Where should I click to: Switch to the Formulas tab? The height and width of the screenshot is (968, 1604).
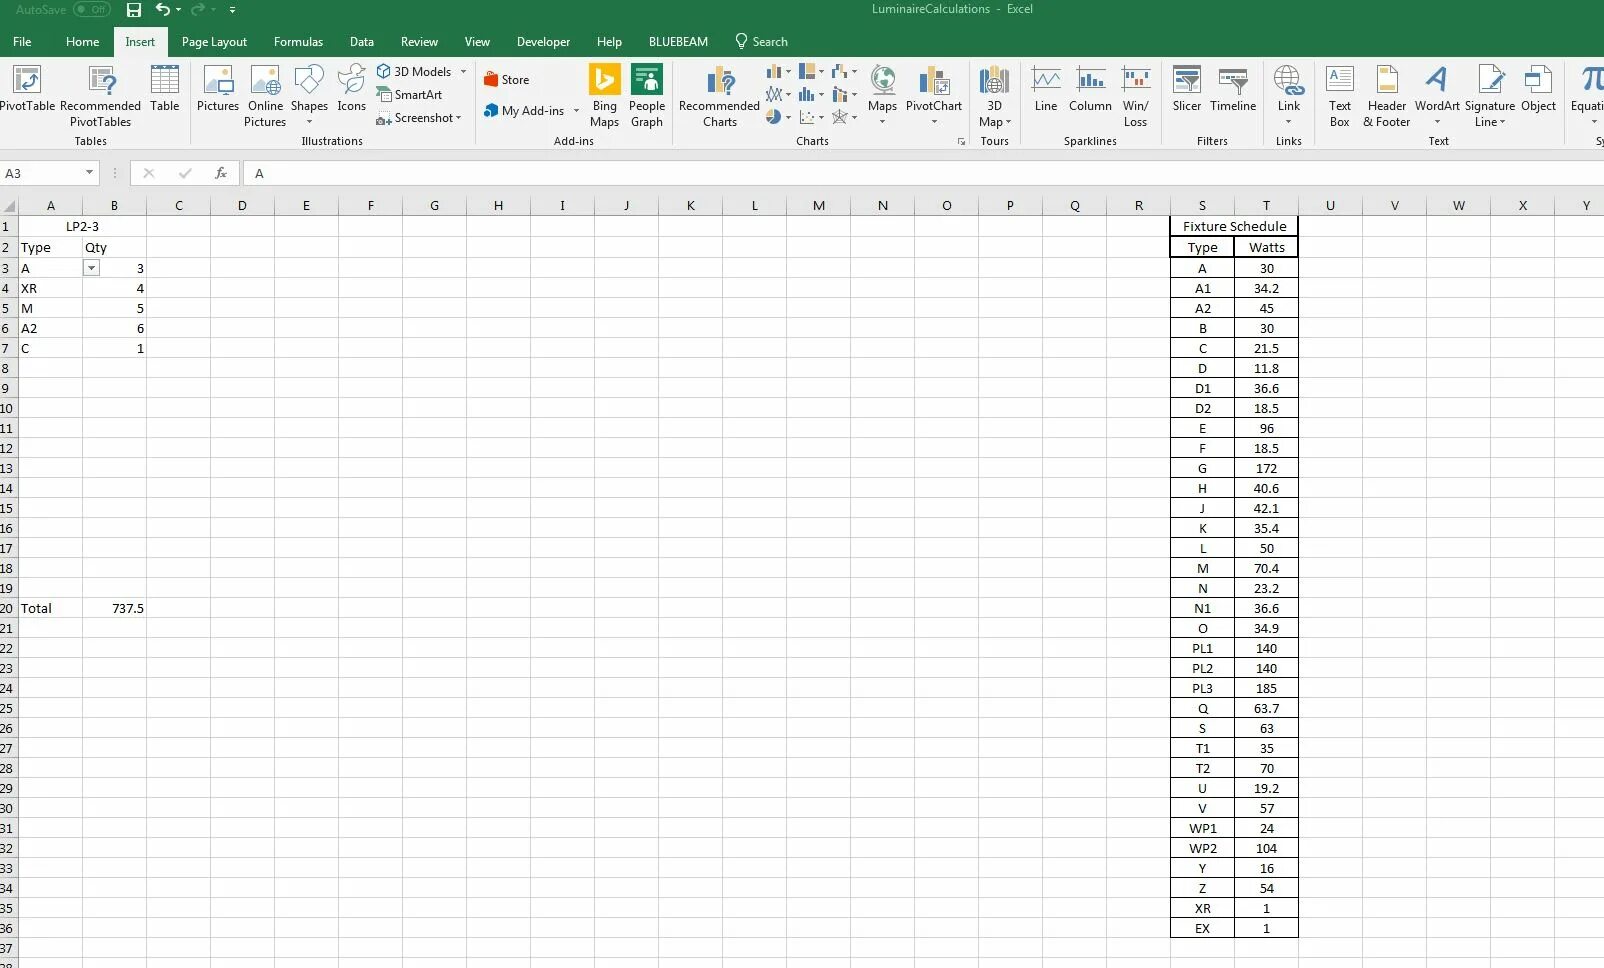(298, 42)
